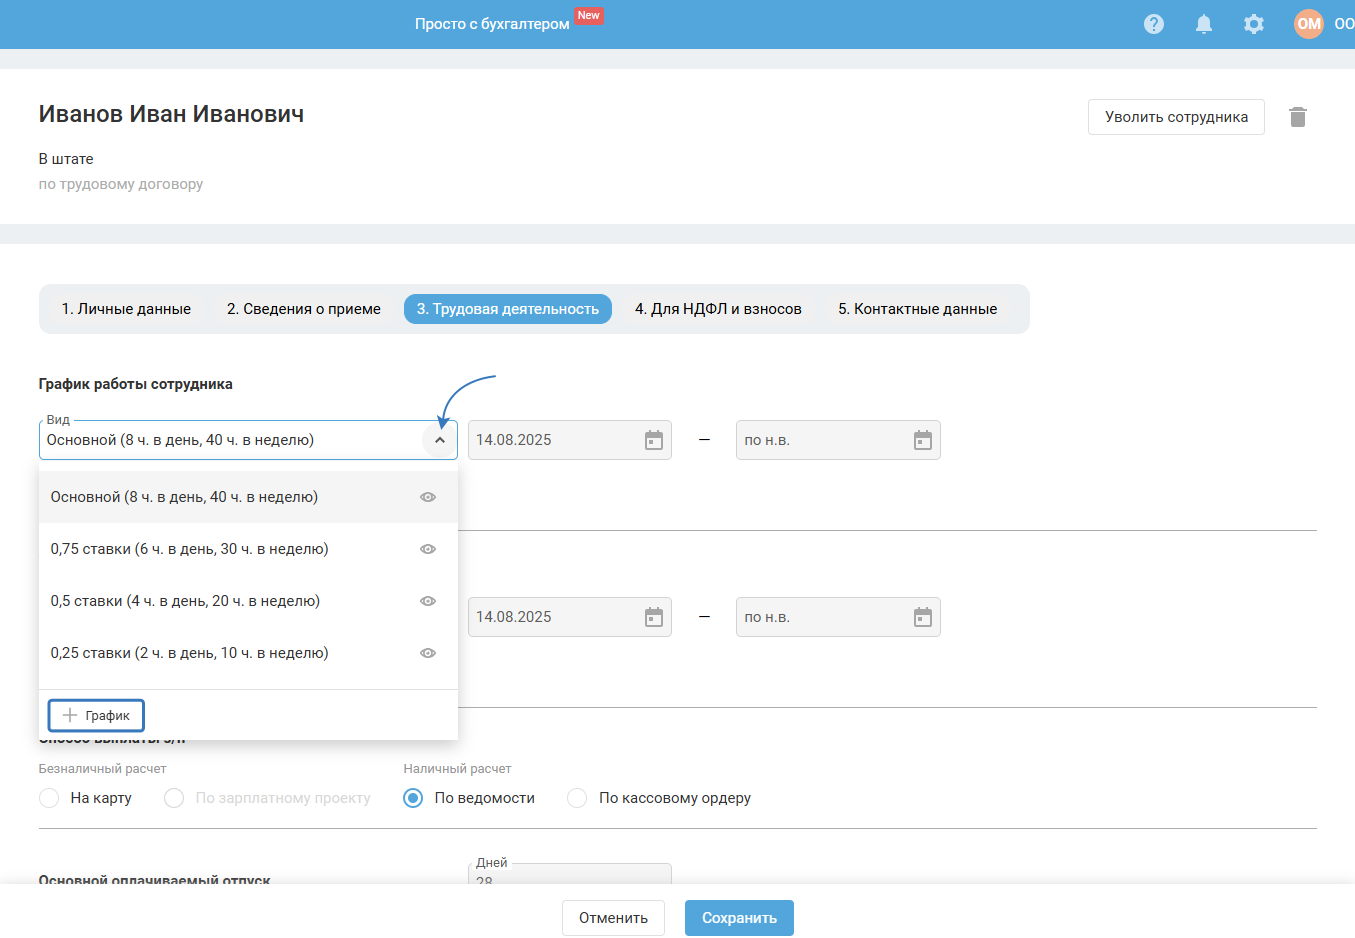The width and height of the screenshot is (1355, 938).
Task: Select the 'По ведомости' radio button
Action: tap(413, 798)
